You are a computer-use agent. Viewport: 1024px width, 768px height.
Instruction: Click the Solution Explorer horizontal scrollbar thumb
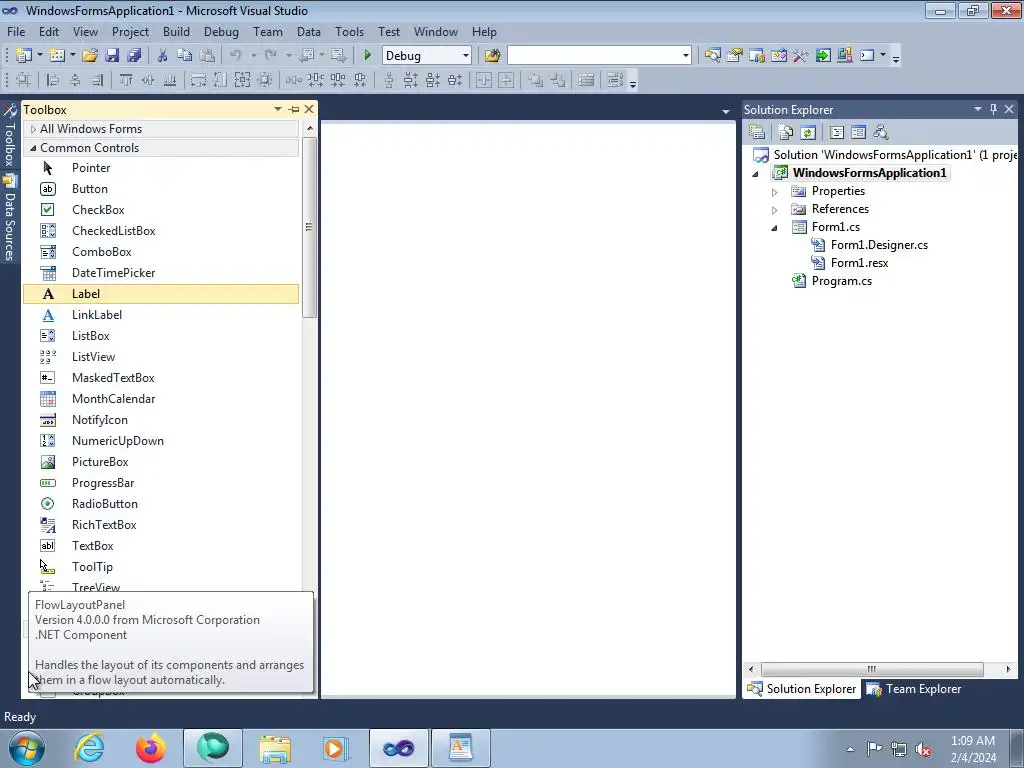pyautogui.click(x=872, y=669)
